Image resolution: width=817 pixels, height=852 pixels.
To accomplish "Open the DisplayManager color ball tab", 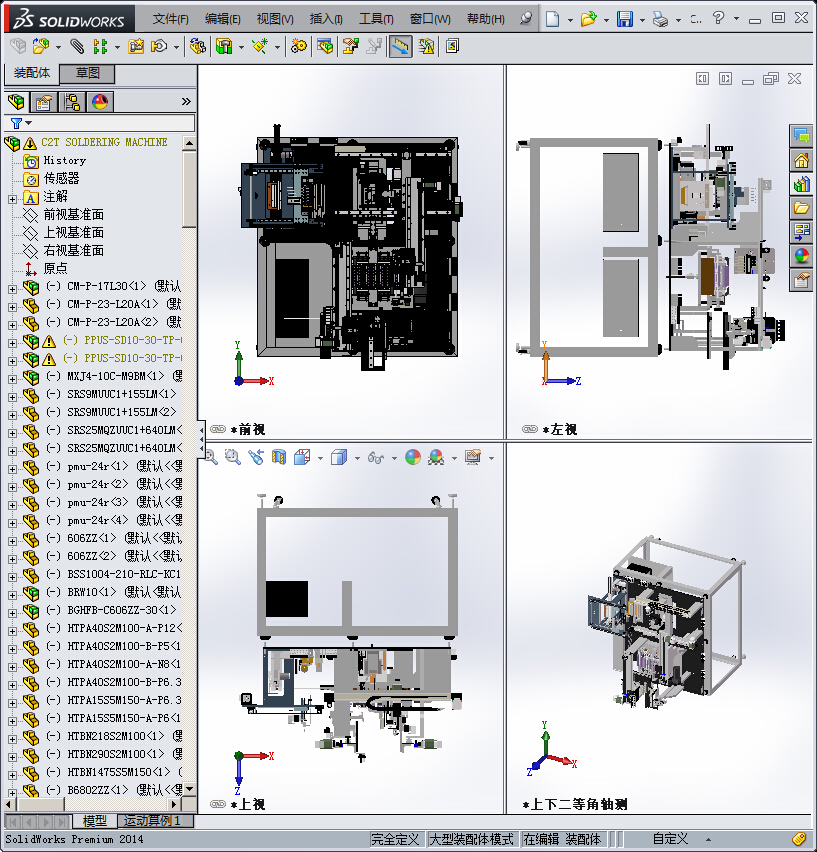I will (x=100, y=102).
